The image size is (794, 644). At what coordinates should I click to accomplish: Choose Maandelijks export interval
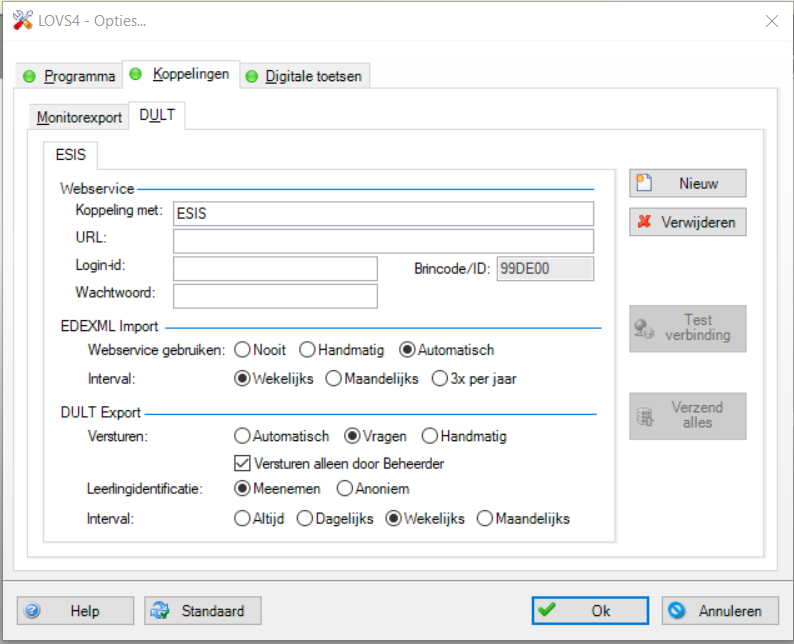(x=485, y=518)
